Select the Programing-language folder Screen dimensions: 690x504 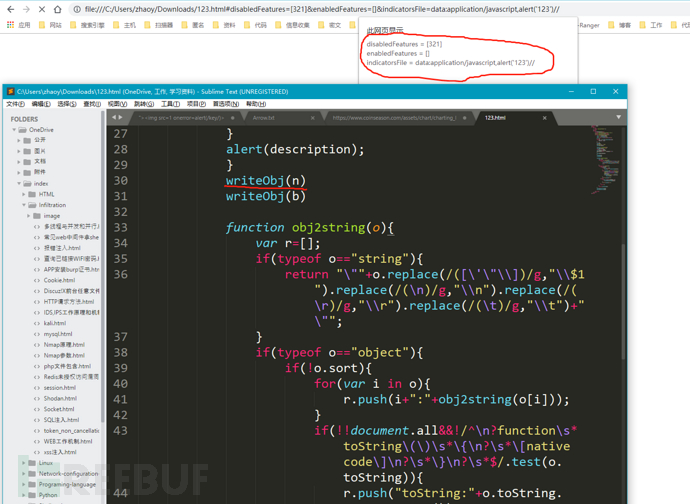click(67, 485)
